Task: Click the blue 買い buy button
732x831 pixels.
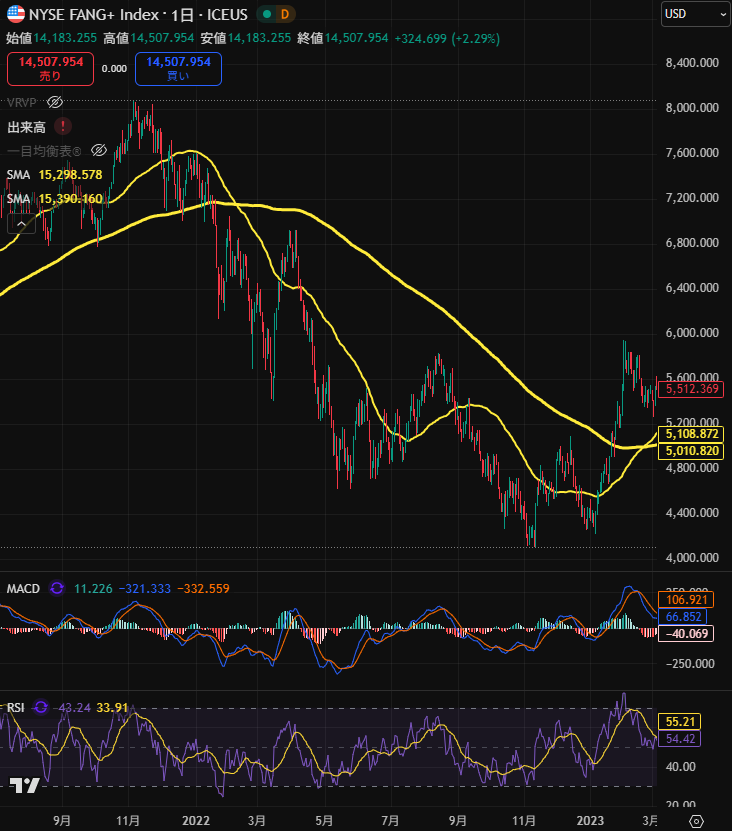Action: click(x=178, y=68)
